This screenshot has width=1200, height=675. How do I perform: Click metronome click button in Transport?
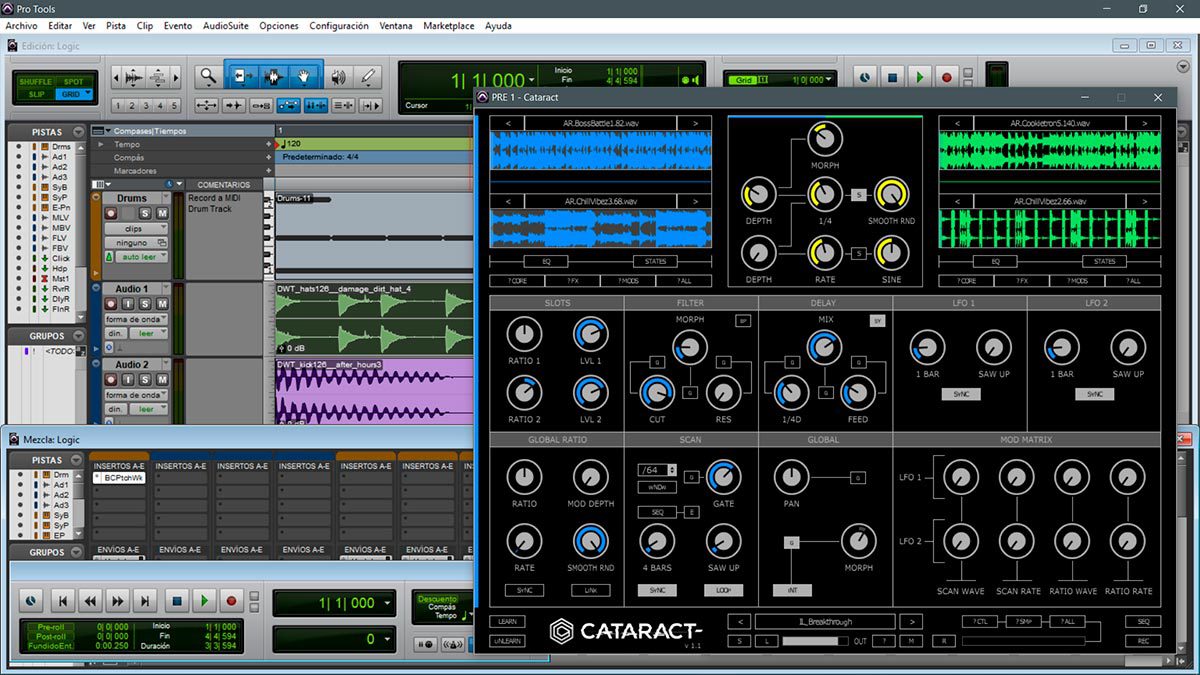click(453, 644)
